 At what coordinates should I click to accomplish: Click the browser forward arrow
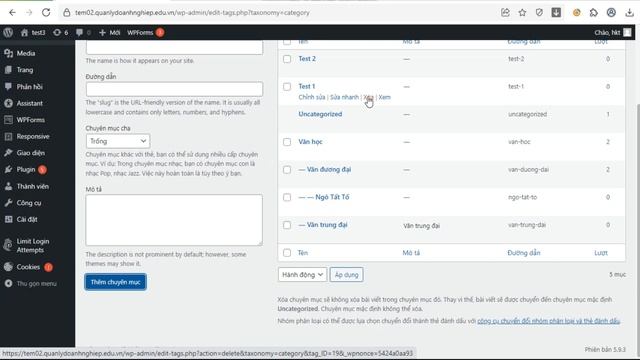(29, 13)
